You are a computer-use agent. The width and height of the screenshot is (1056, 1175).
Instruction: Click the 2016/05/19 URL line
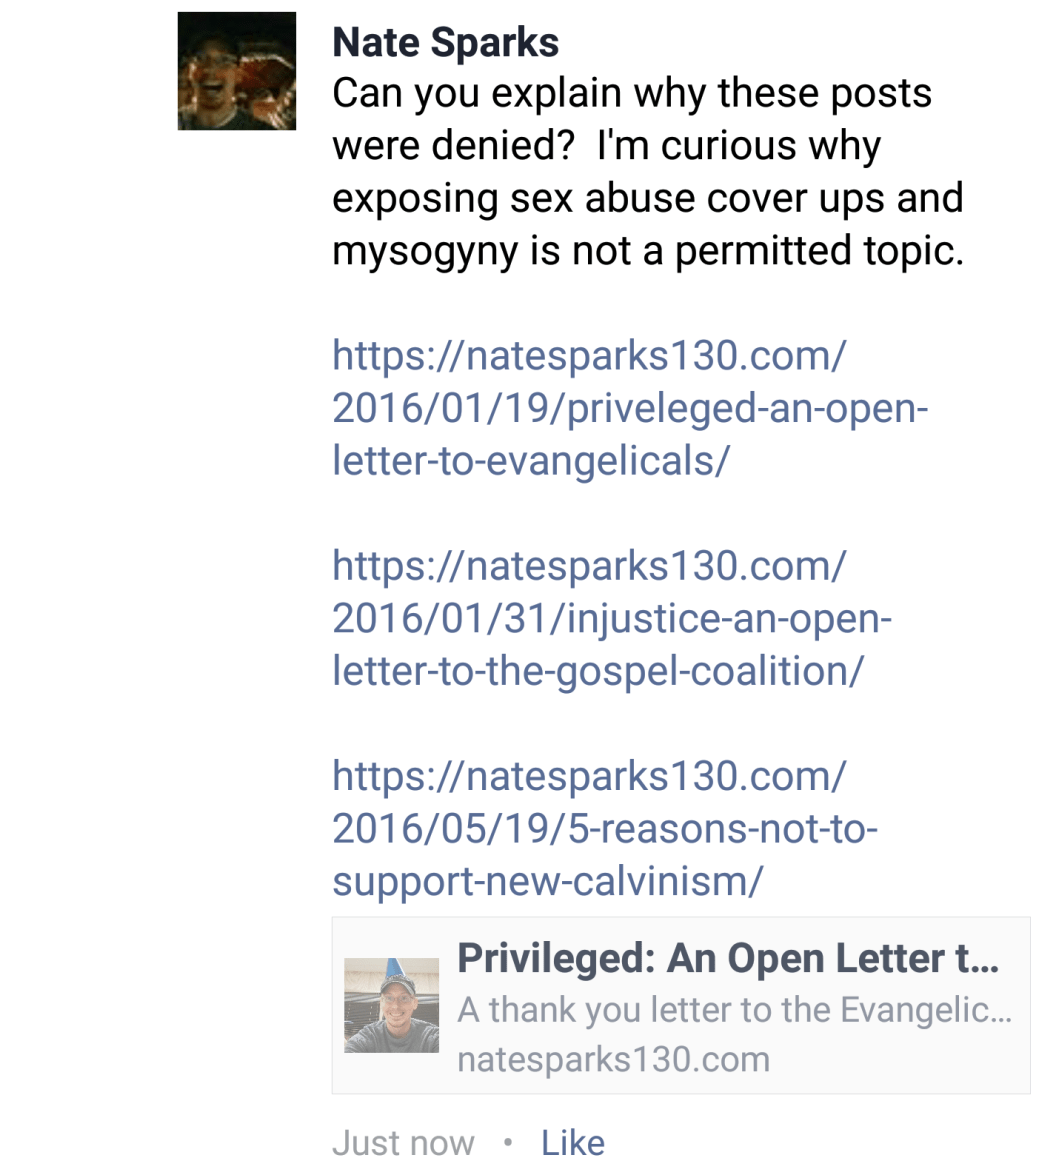[x=605, y=829]
